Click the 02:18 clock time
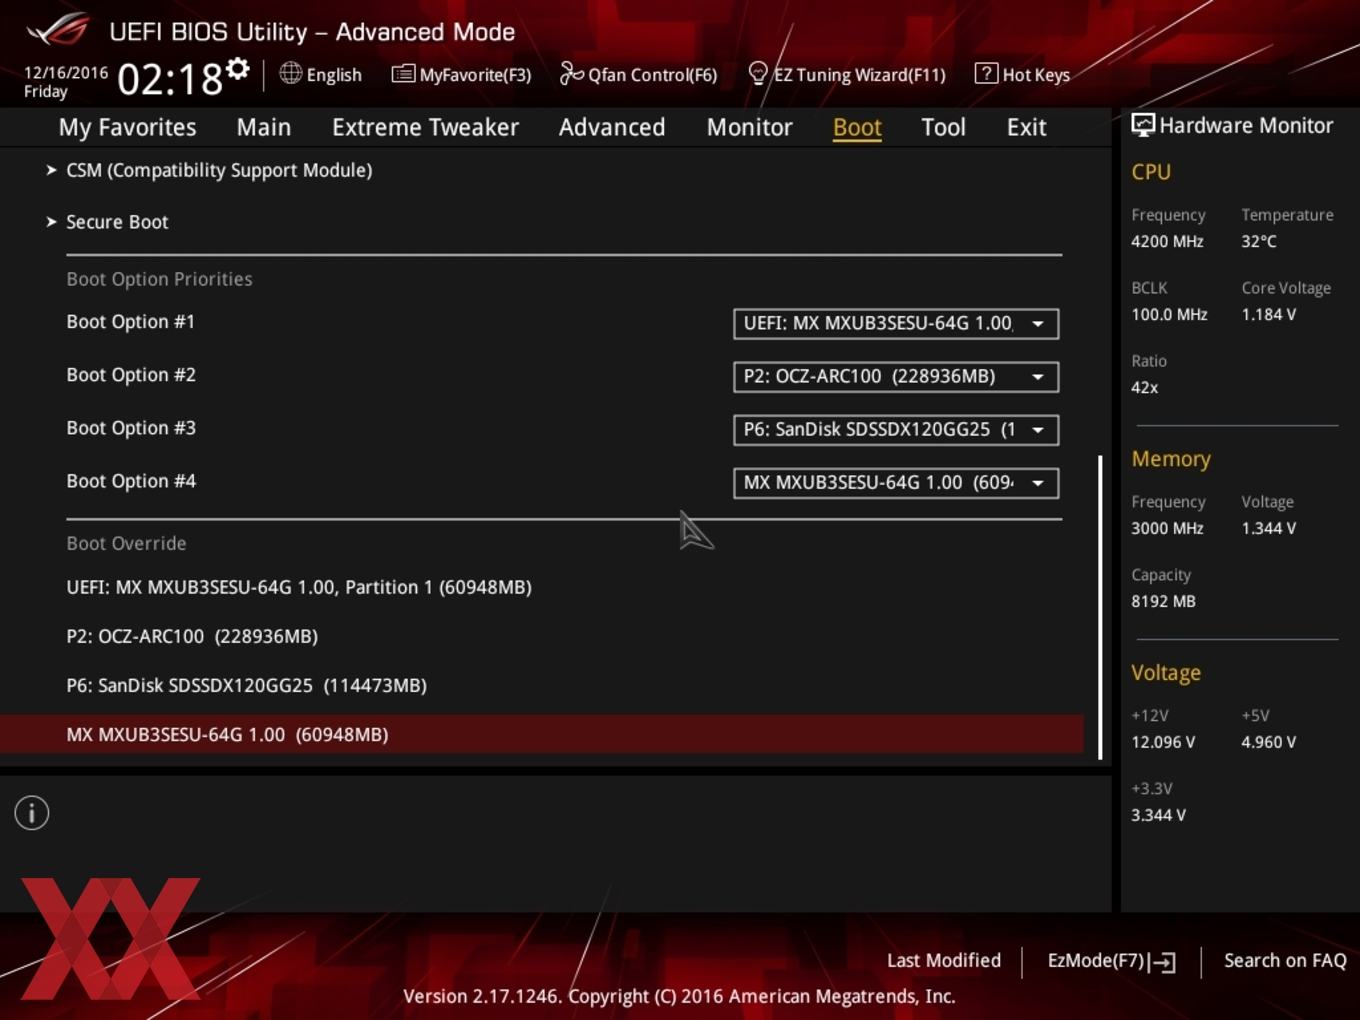The height and width of the screenshot is (1020, 1360). pyautogui.click(x=170, y=79)
